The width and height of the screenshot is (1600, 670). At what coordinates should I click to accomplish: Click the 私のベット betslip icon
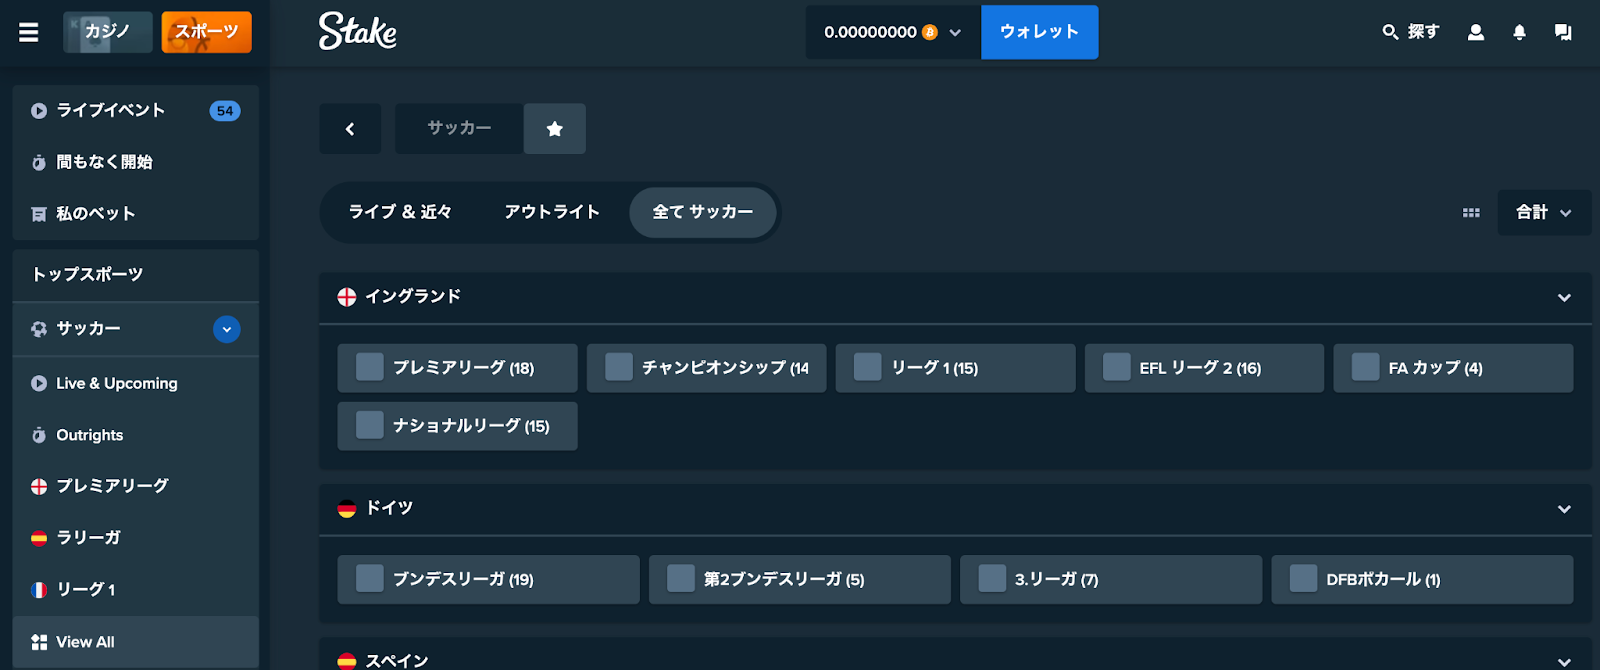39,214
